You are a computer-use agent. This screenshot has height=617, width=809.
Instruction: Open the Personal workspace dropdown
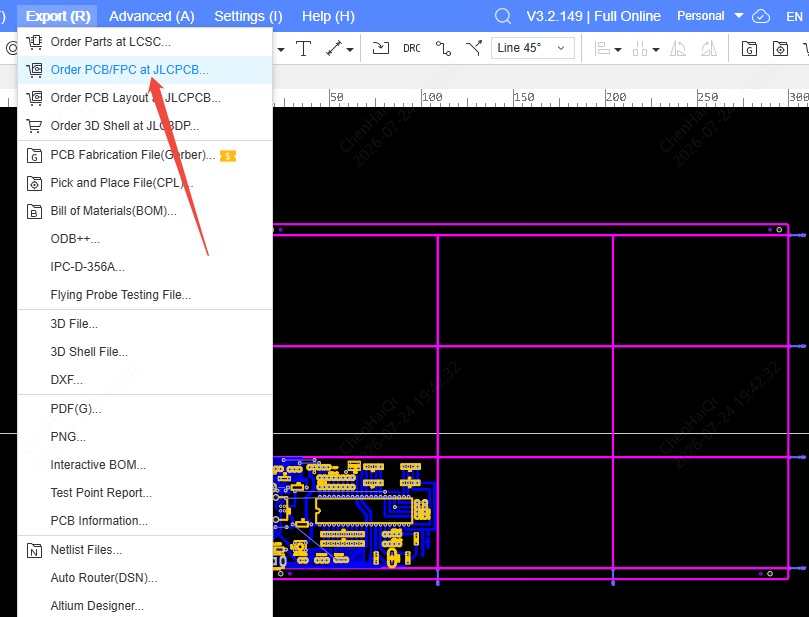click(710, 16)
